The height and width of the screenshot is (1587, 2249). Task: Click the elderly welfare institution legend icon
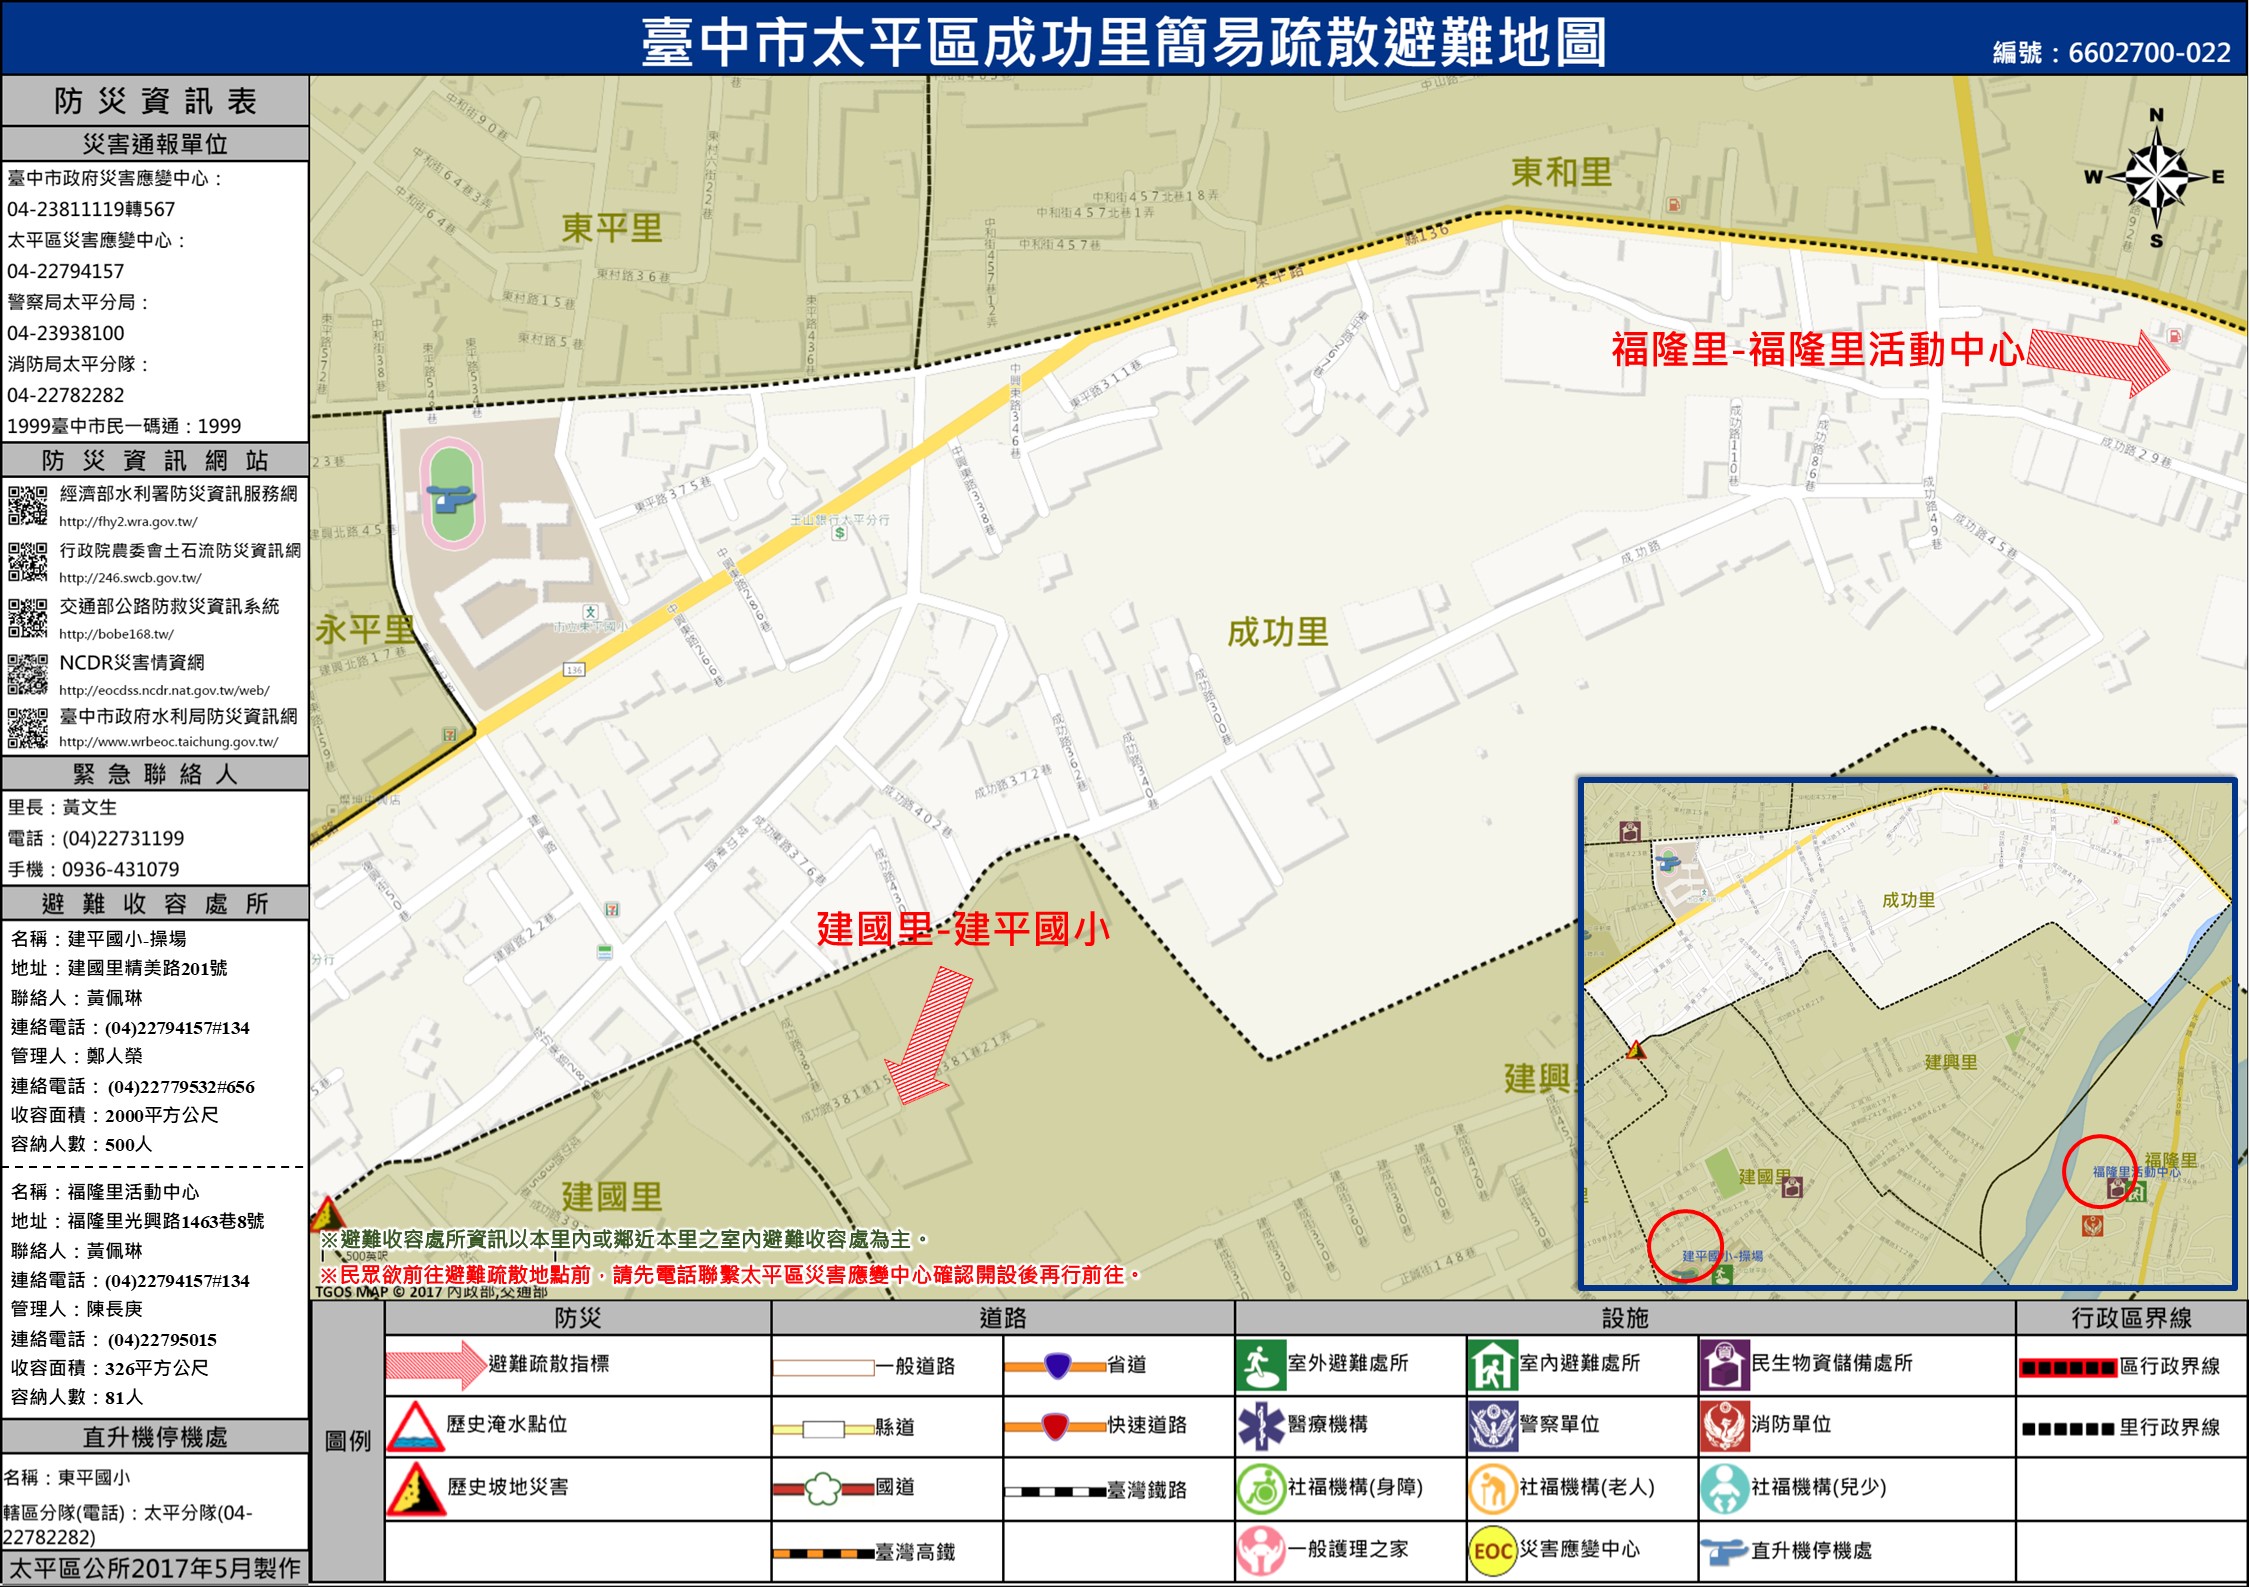pos(1492,1489)
